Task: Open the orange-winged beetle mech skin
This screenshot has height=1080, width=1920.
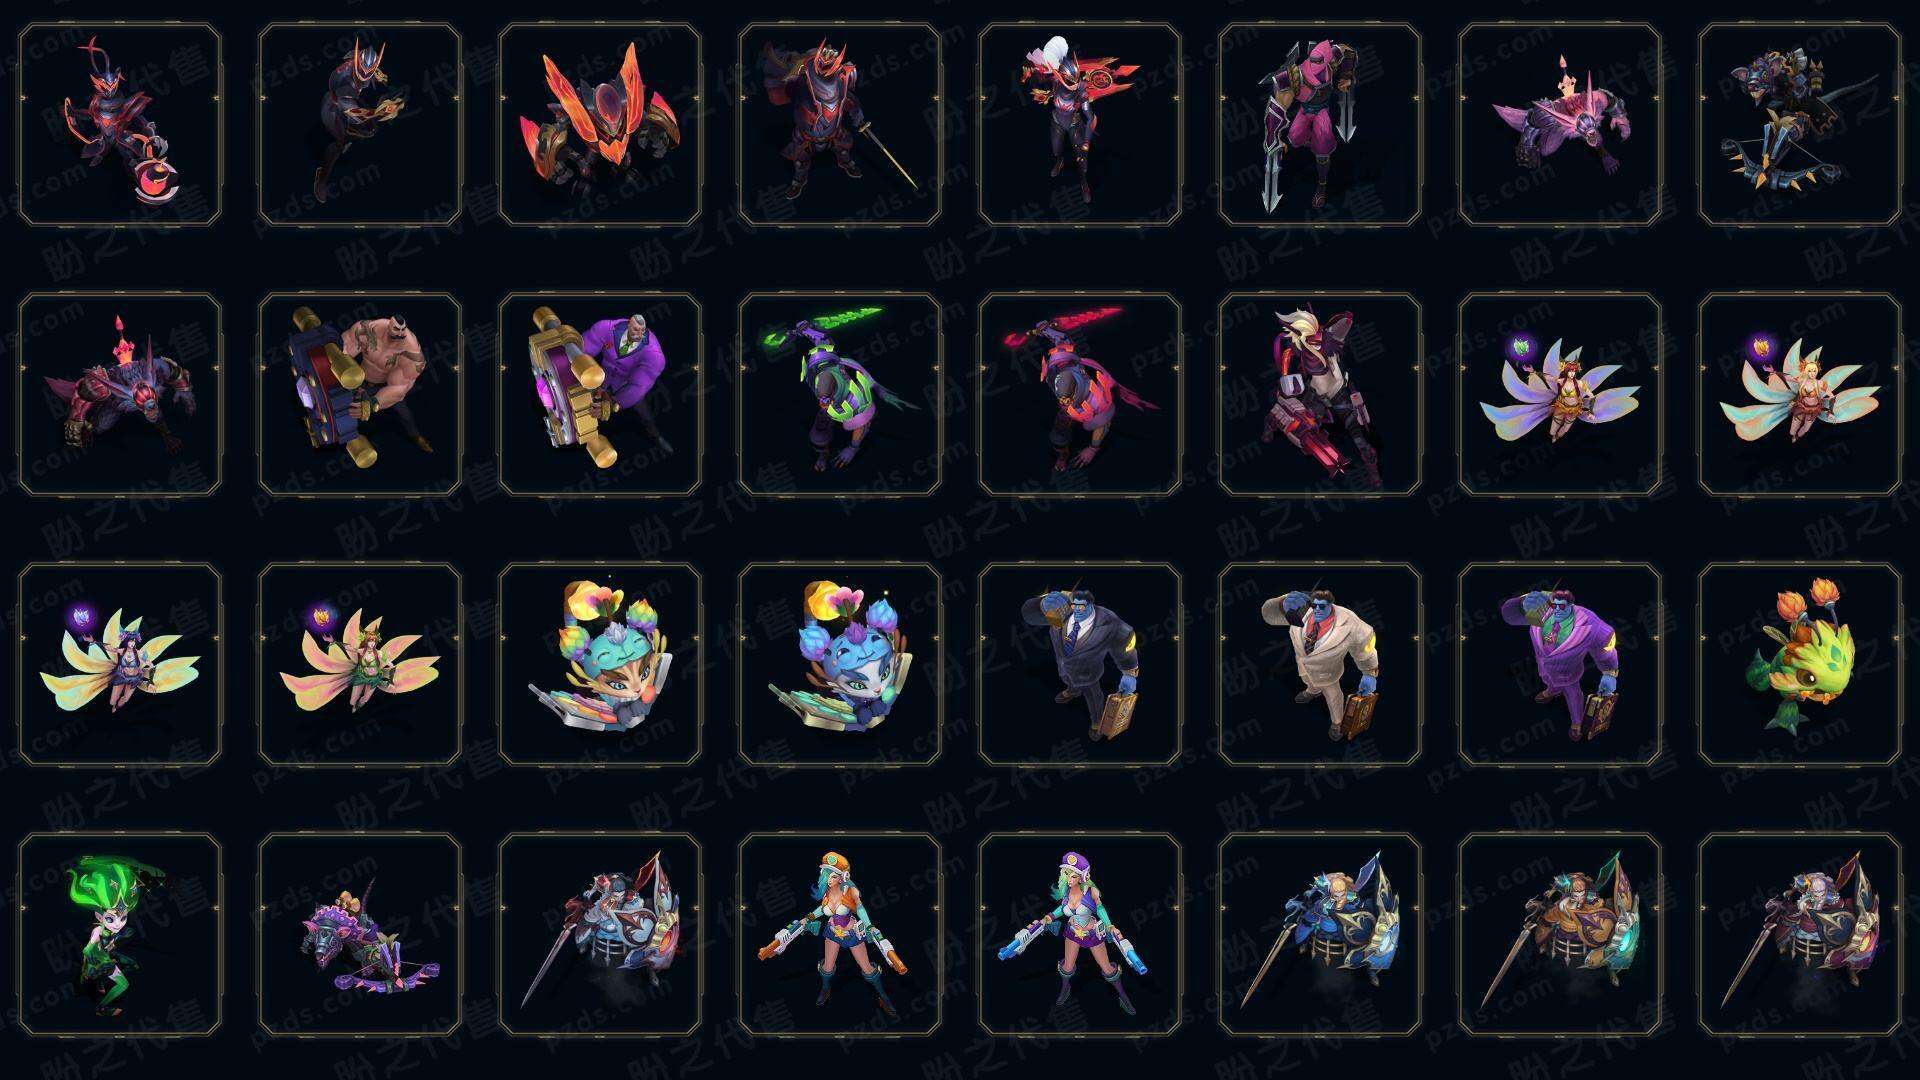Action: point(600,125)
